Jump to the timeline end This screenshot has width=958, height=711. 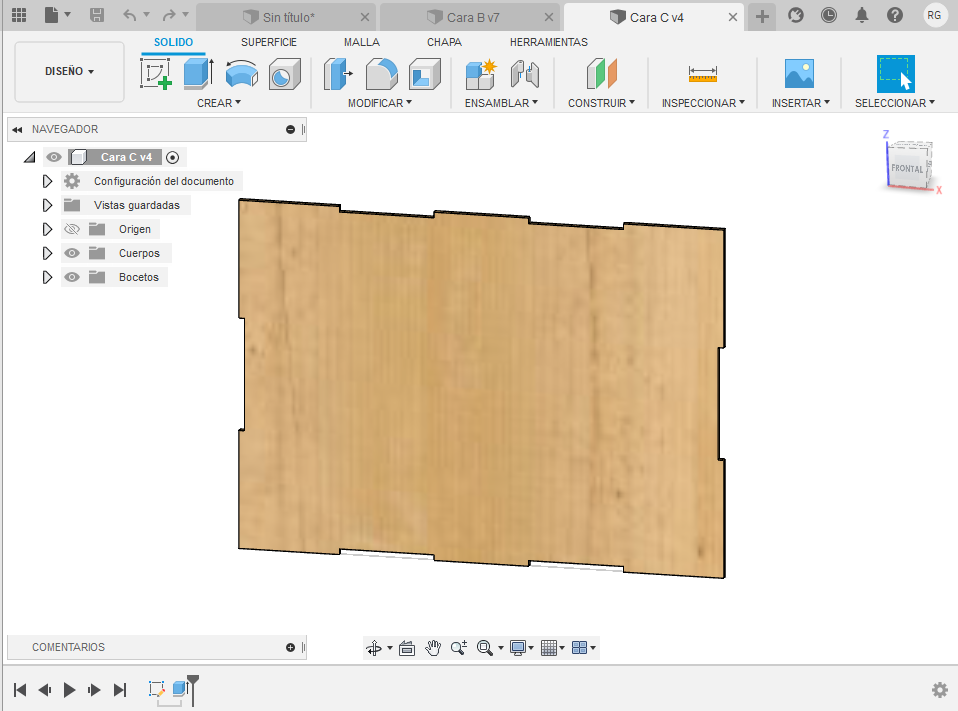click(120, 690)
